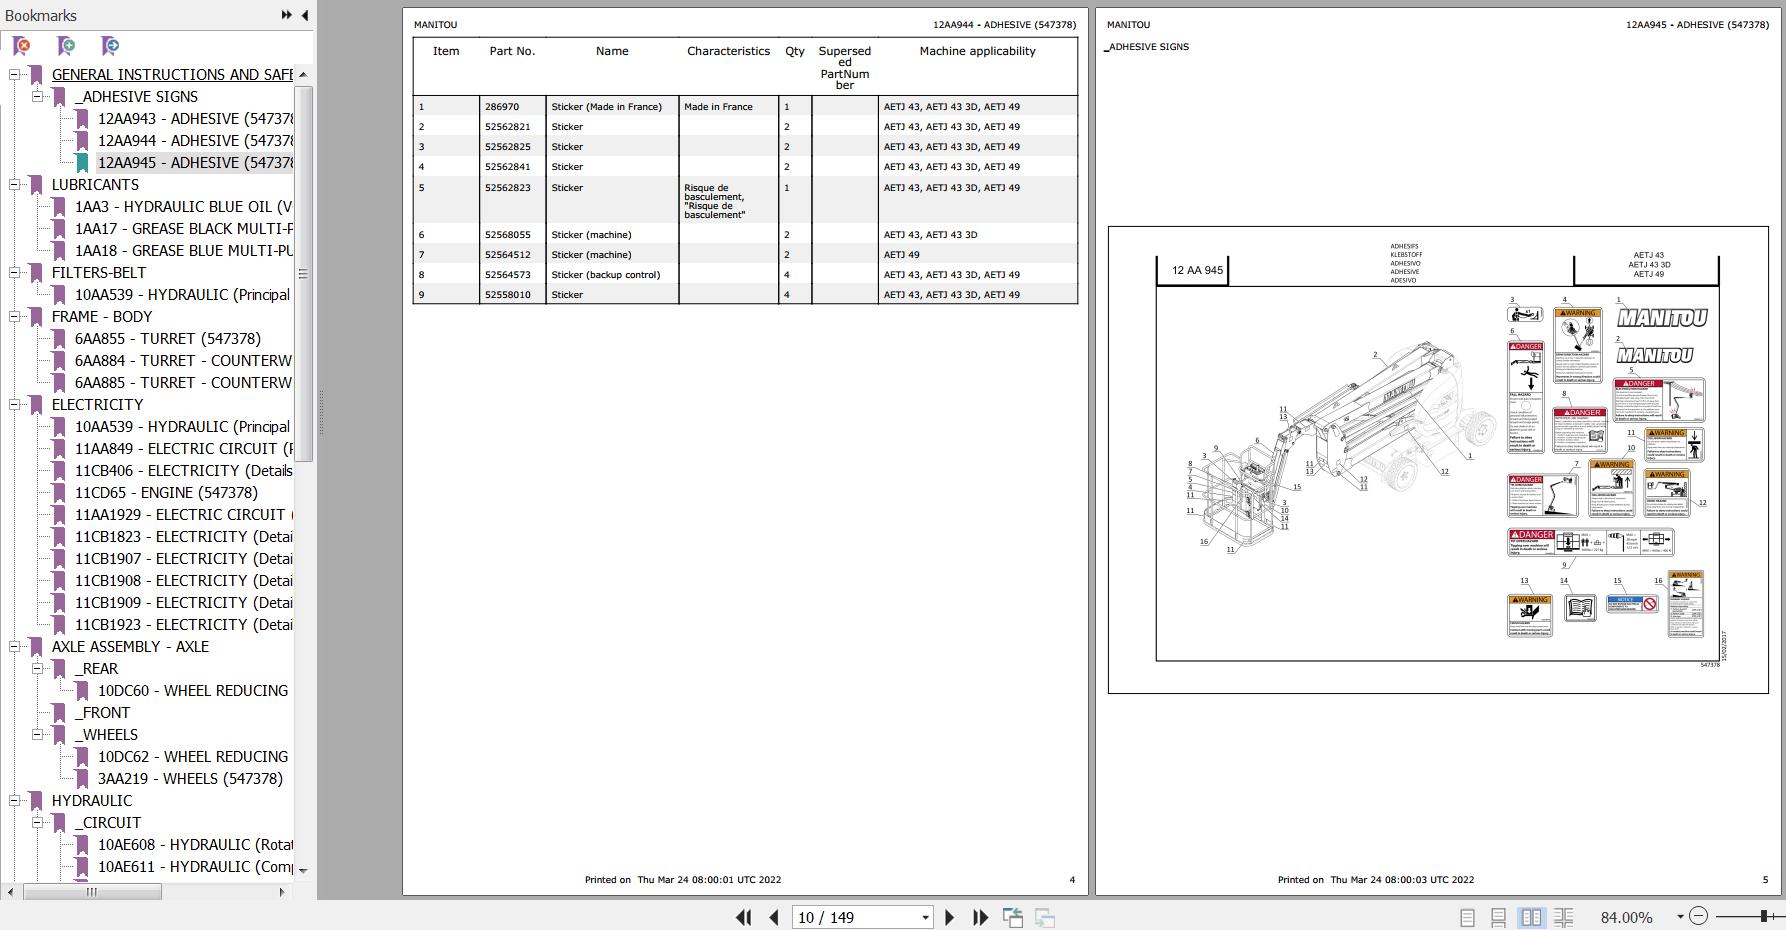This screenshot has height=930, width=1786.
Task: Click the bookmarks panel vertical scrollbar thumb
Action: pos(303,274)
